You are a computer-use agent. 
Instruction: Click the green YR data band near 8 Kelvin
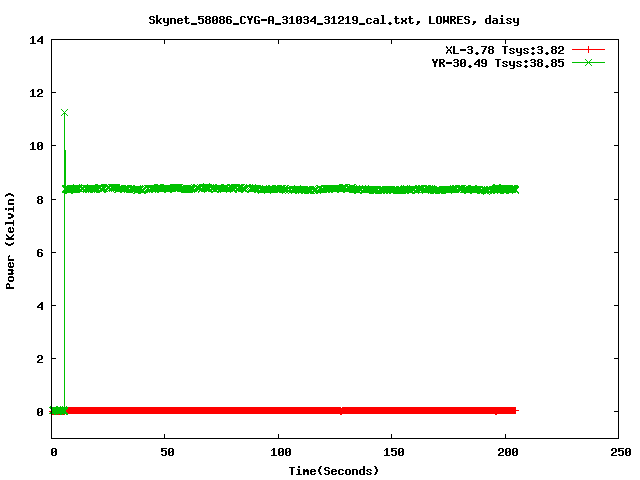291,189
